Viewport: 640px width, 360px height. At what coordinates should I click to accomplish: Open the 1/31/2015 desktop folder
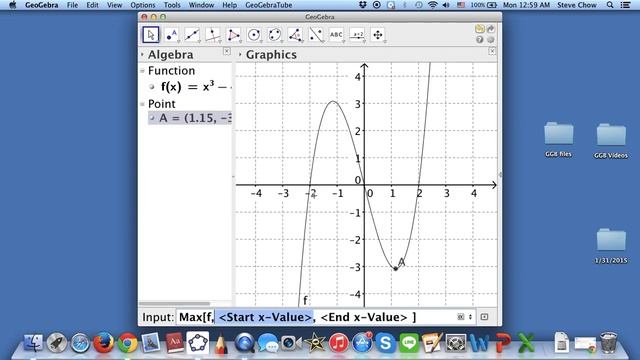[611, 246]
